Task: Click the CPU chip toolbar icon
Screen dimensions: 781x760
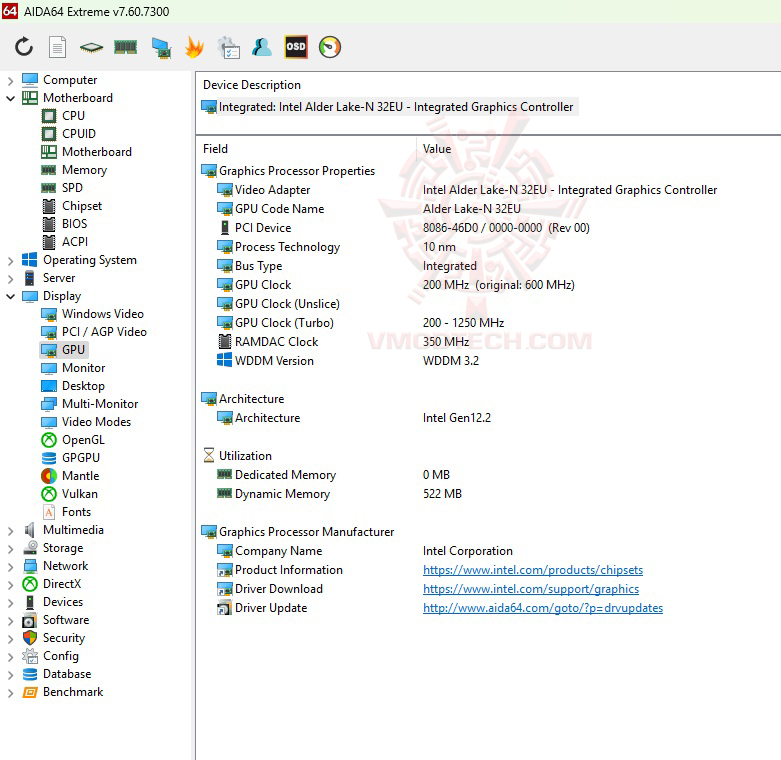Action: (91, 47)
